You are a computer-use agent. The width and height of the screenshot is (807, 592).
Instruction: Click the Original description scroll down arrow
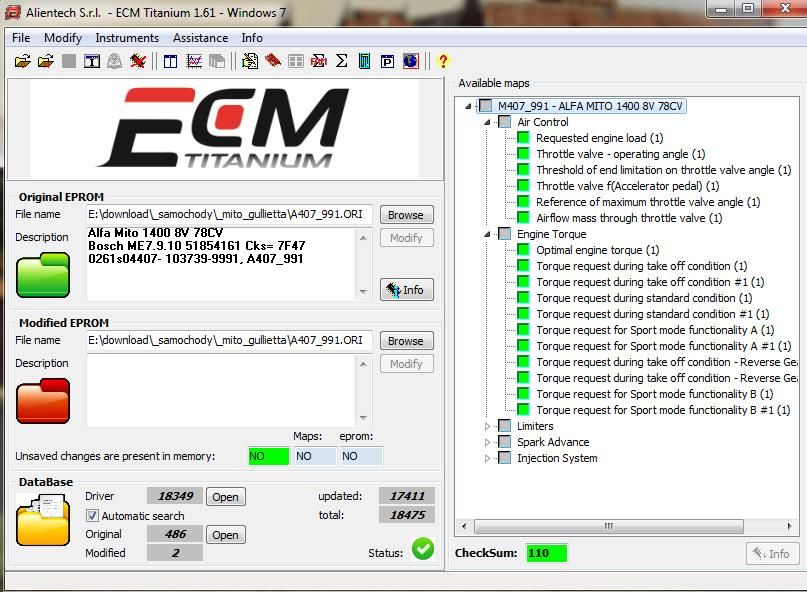pyautogui.click(x=363, y=291)
